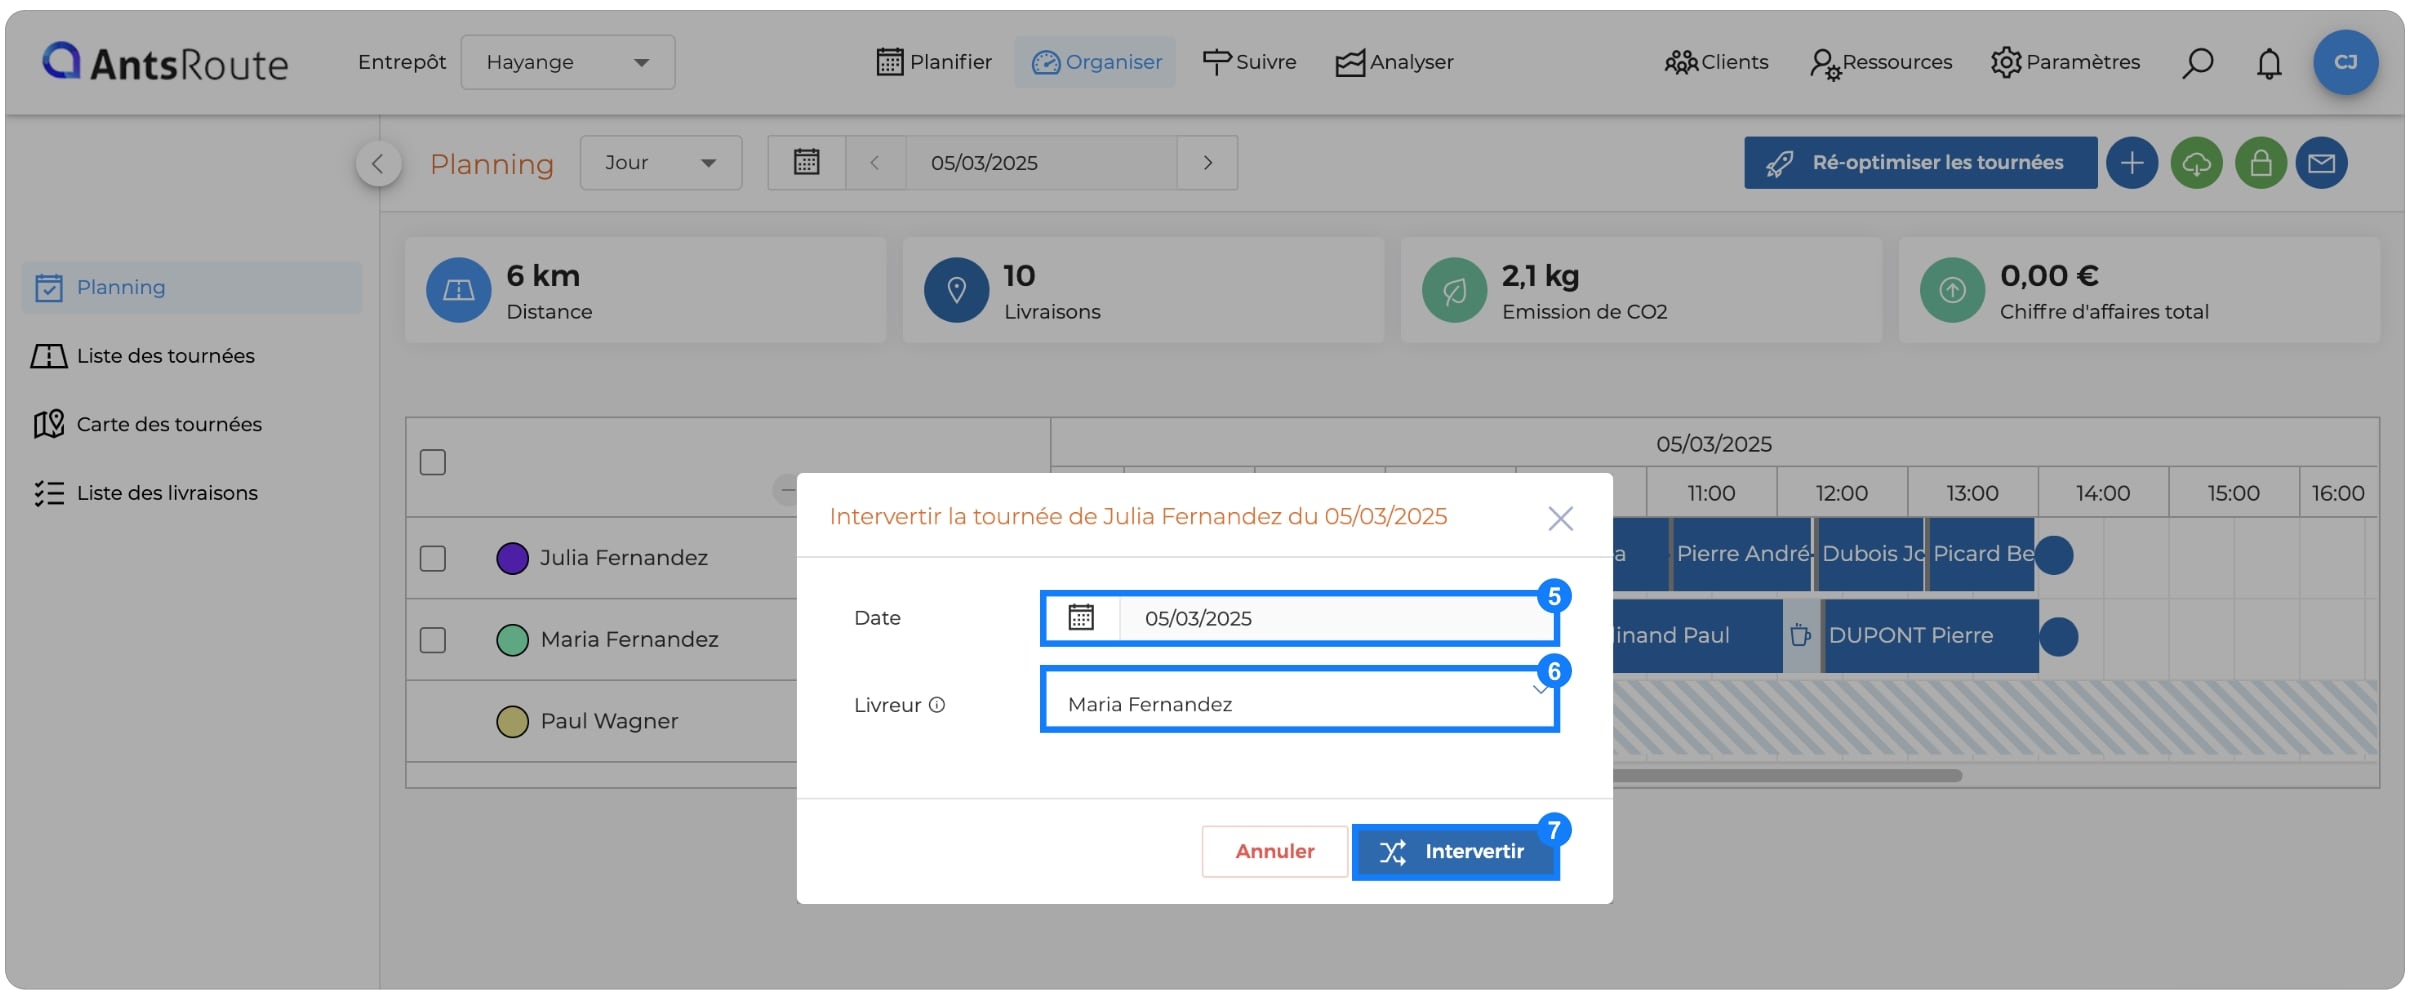The height and width of the screenshot is (1003, 2410).
Task: Click the Pierre André delivery block
Action: (1741, 554)
